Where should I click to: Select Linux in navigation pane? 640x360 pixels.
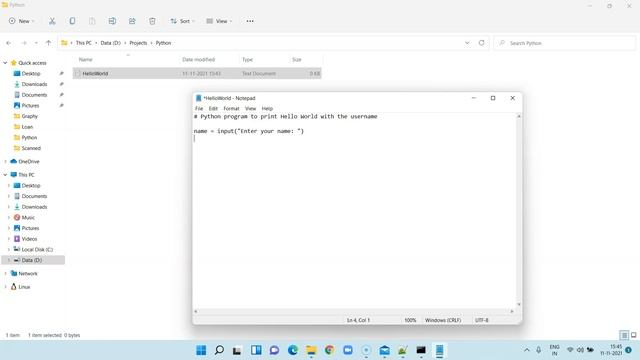coord(24,287)
